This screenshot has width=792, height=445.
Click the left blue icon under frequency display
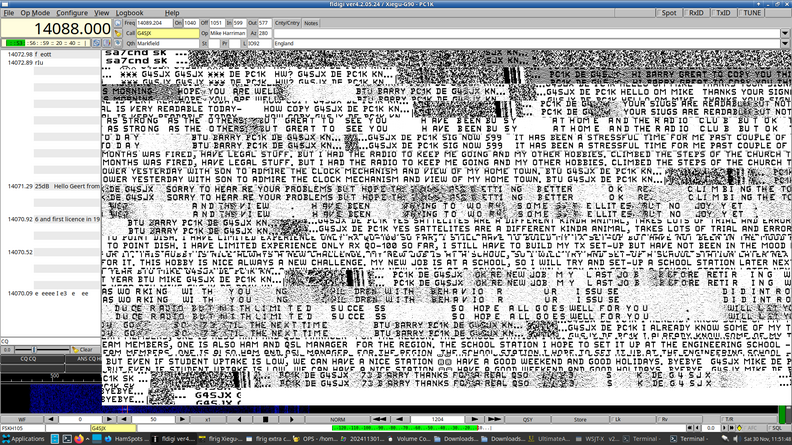tap(96, 43)
